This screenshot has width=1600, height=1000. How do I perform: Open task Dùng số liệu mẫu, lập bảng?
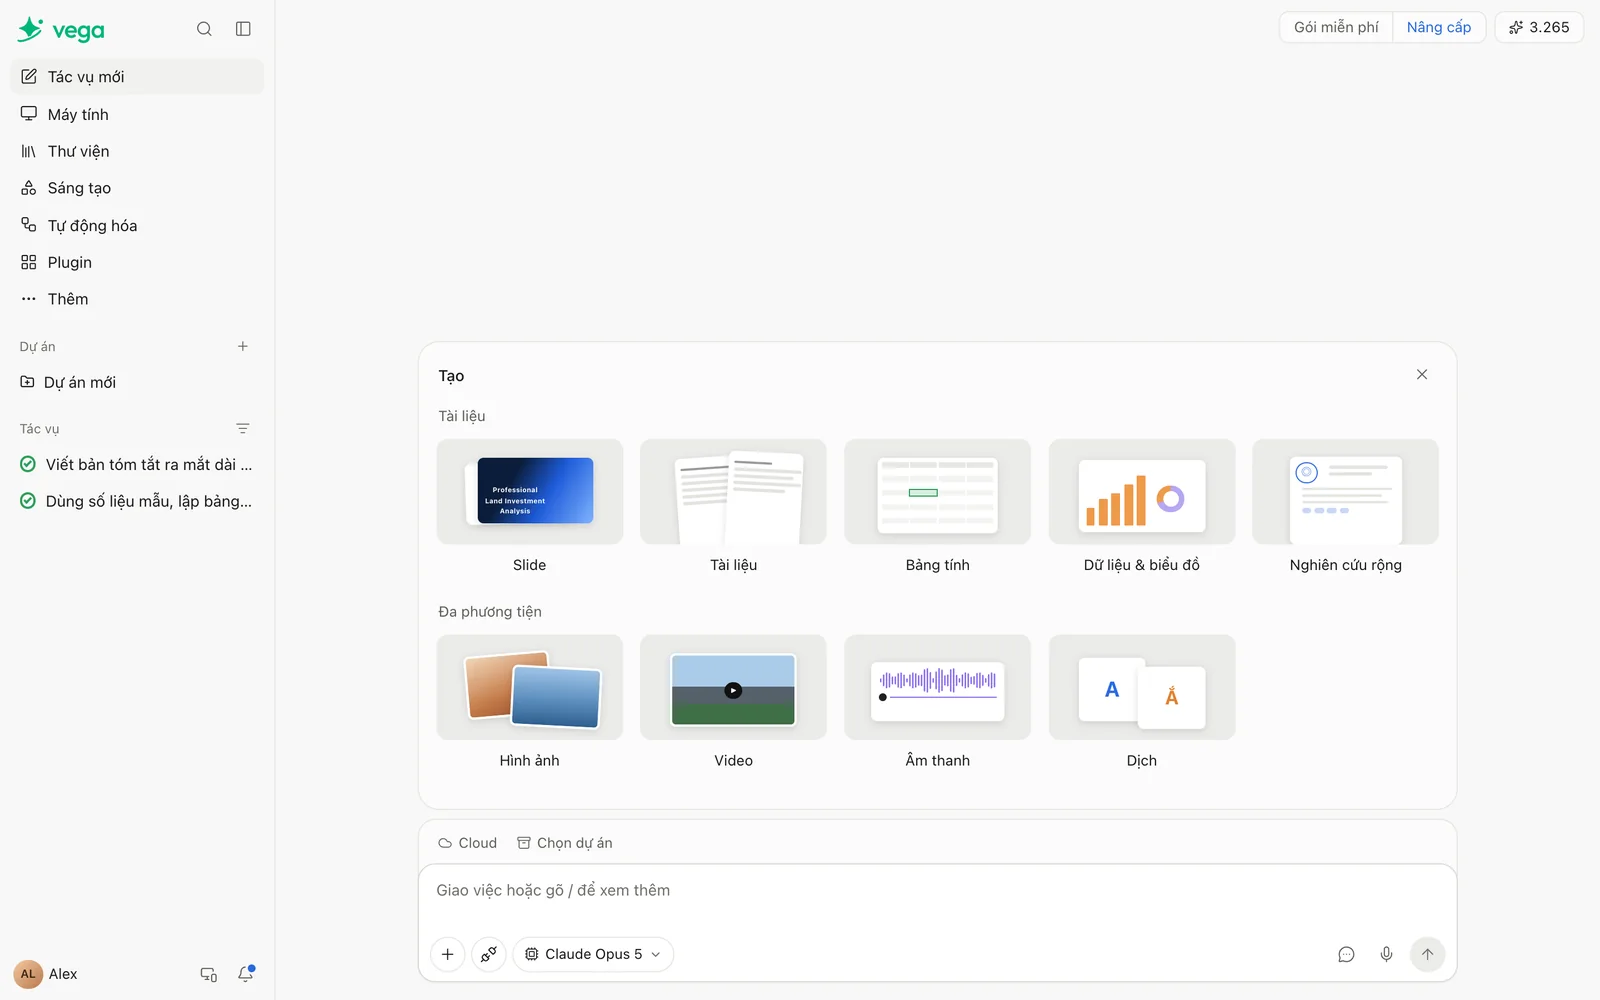point(137,501)
